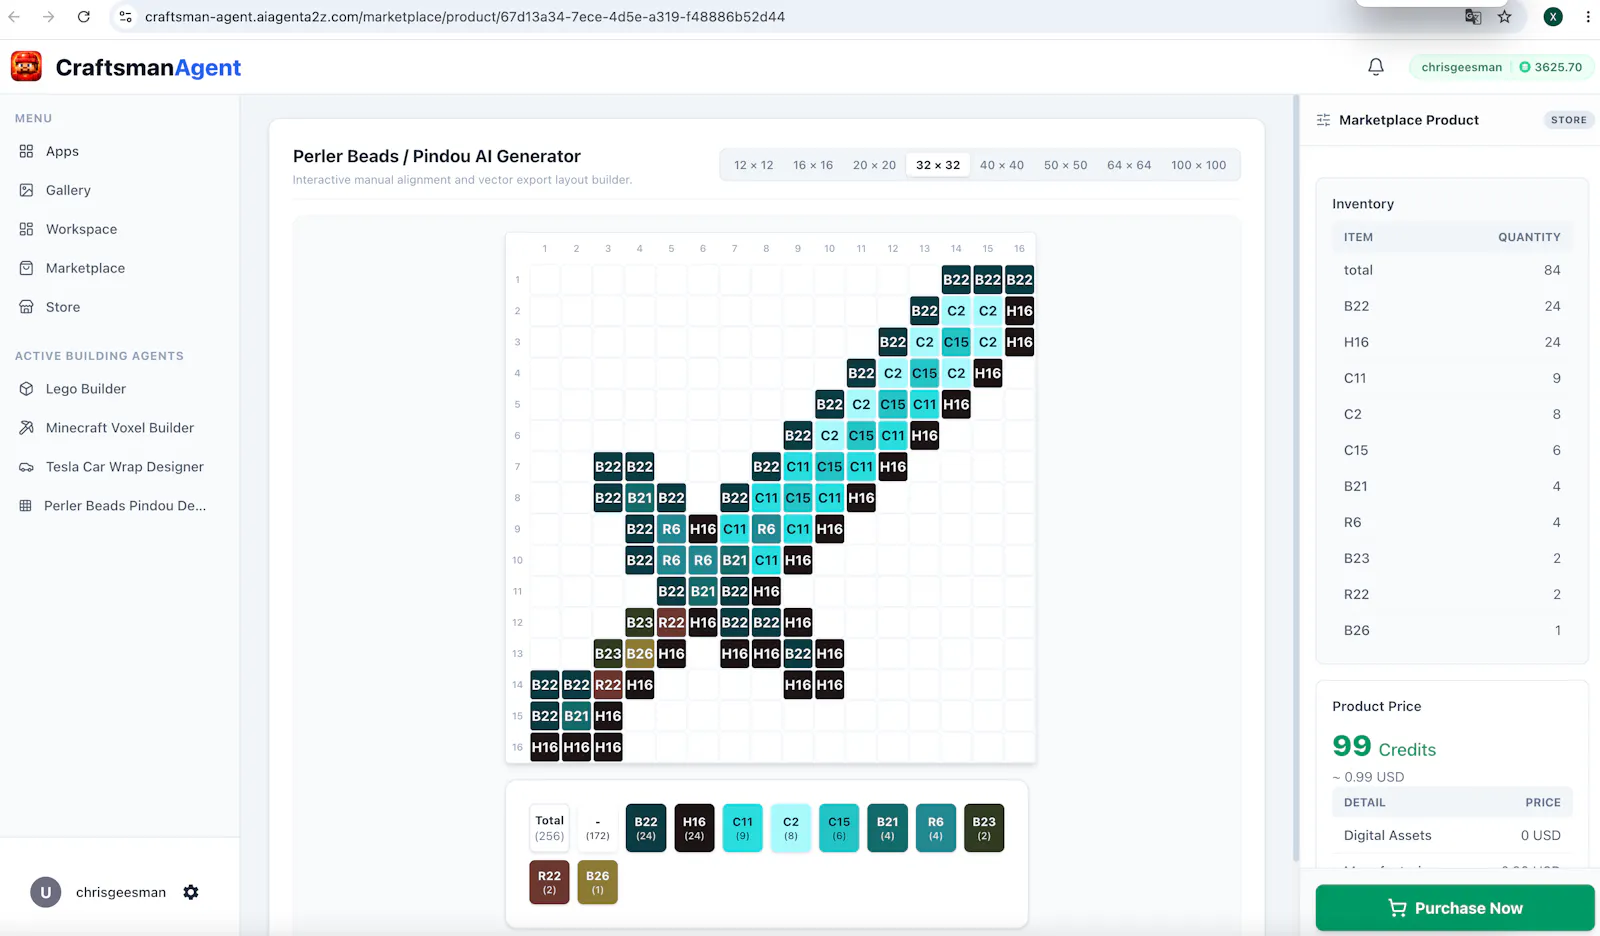The height and width of the screenshot is (936, 1600).
Task: Click the total inventory row value 84
Action: pyautogui.click(x=1552, y=270)
